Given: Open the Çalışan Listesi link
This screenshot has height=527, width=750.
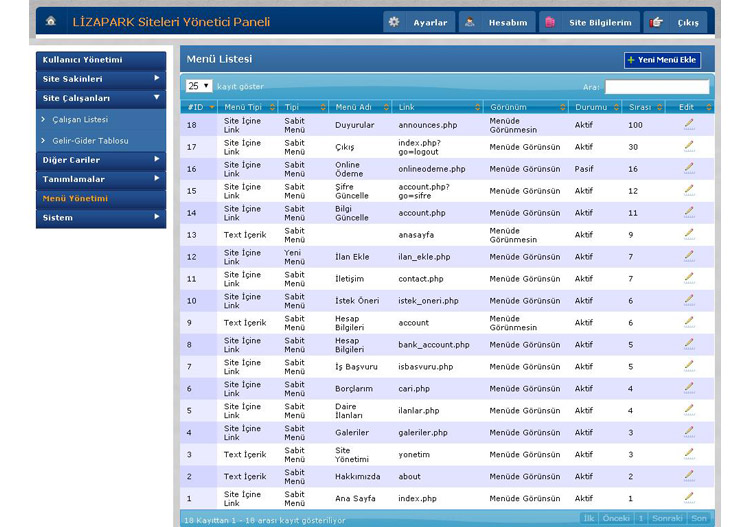Looking at the screenshot, I should pos(80,120).
